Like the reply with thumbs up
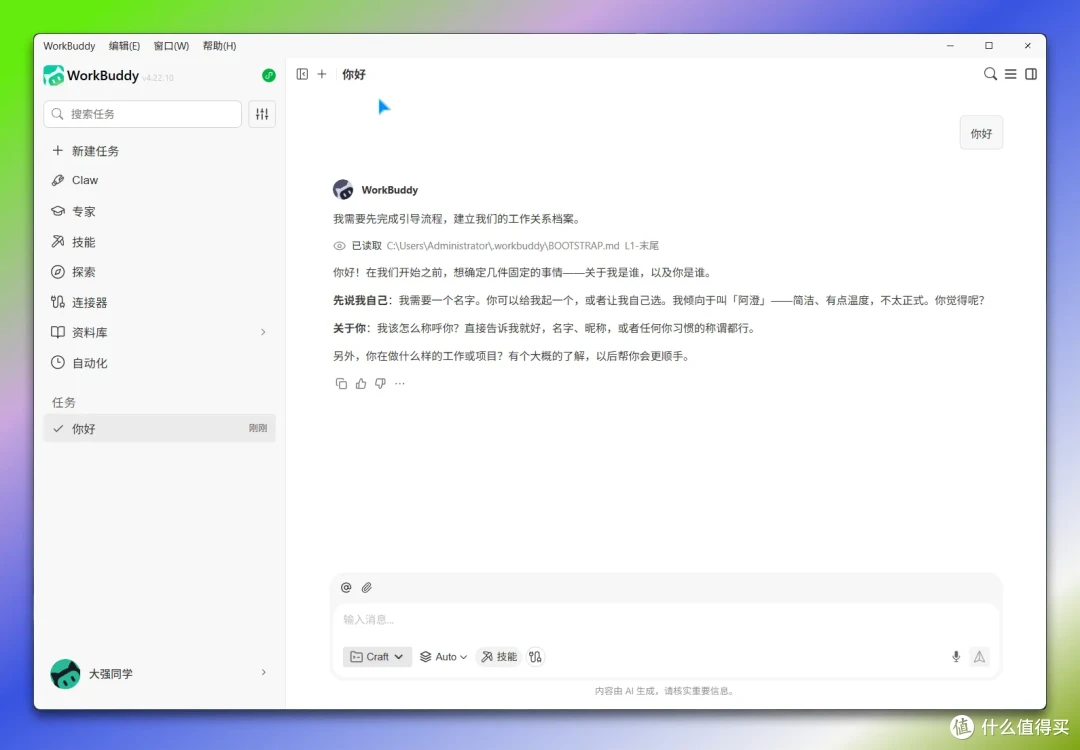The image size is (1080, 750). point(361,384)
